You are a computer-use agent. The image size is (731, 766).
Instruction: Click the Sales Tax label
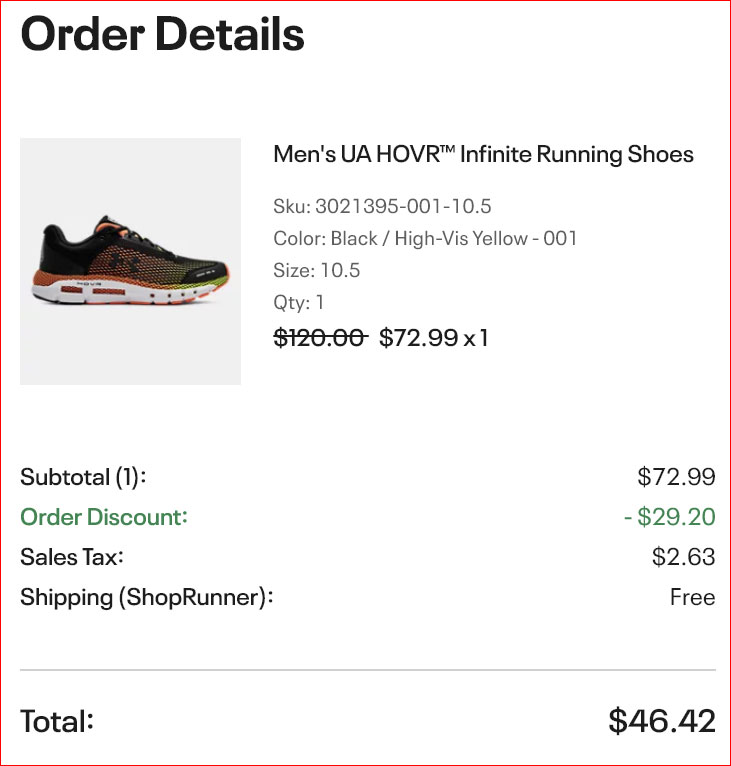click(72, 557)
